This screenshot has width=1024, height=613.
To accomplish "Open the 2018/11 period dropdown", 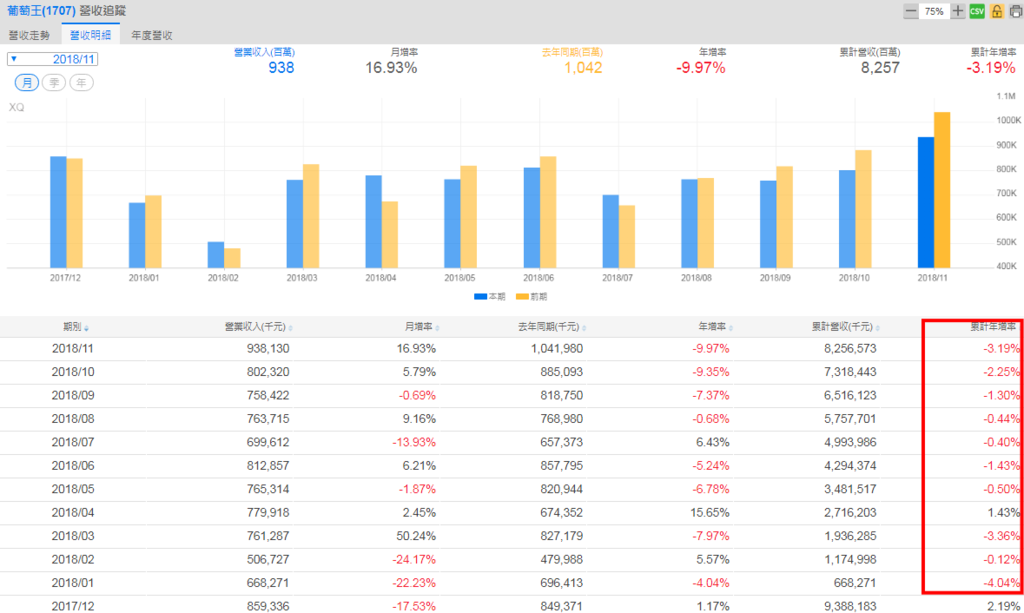I will pyautogui.click(x=52, y=59).
